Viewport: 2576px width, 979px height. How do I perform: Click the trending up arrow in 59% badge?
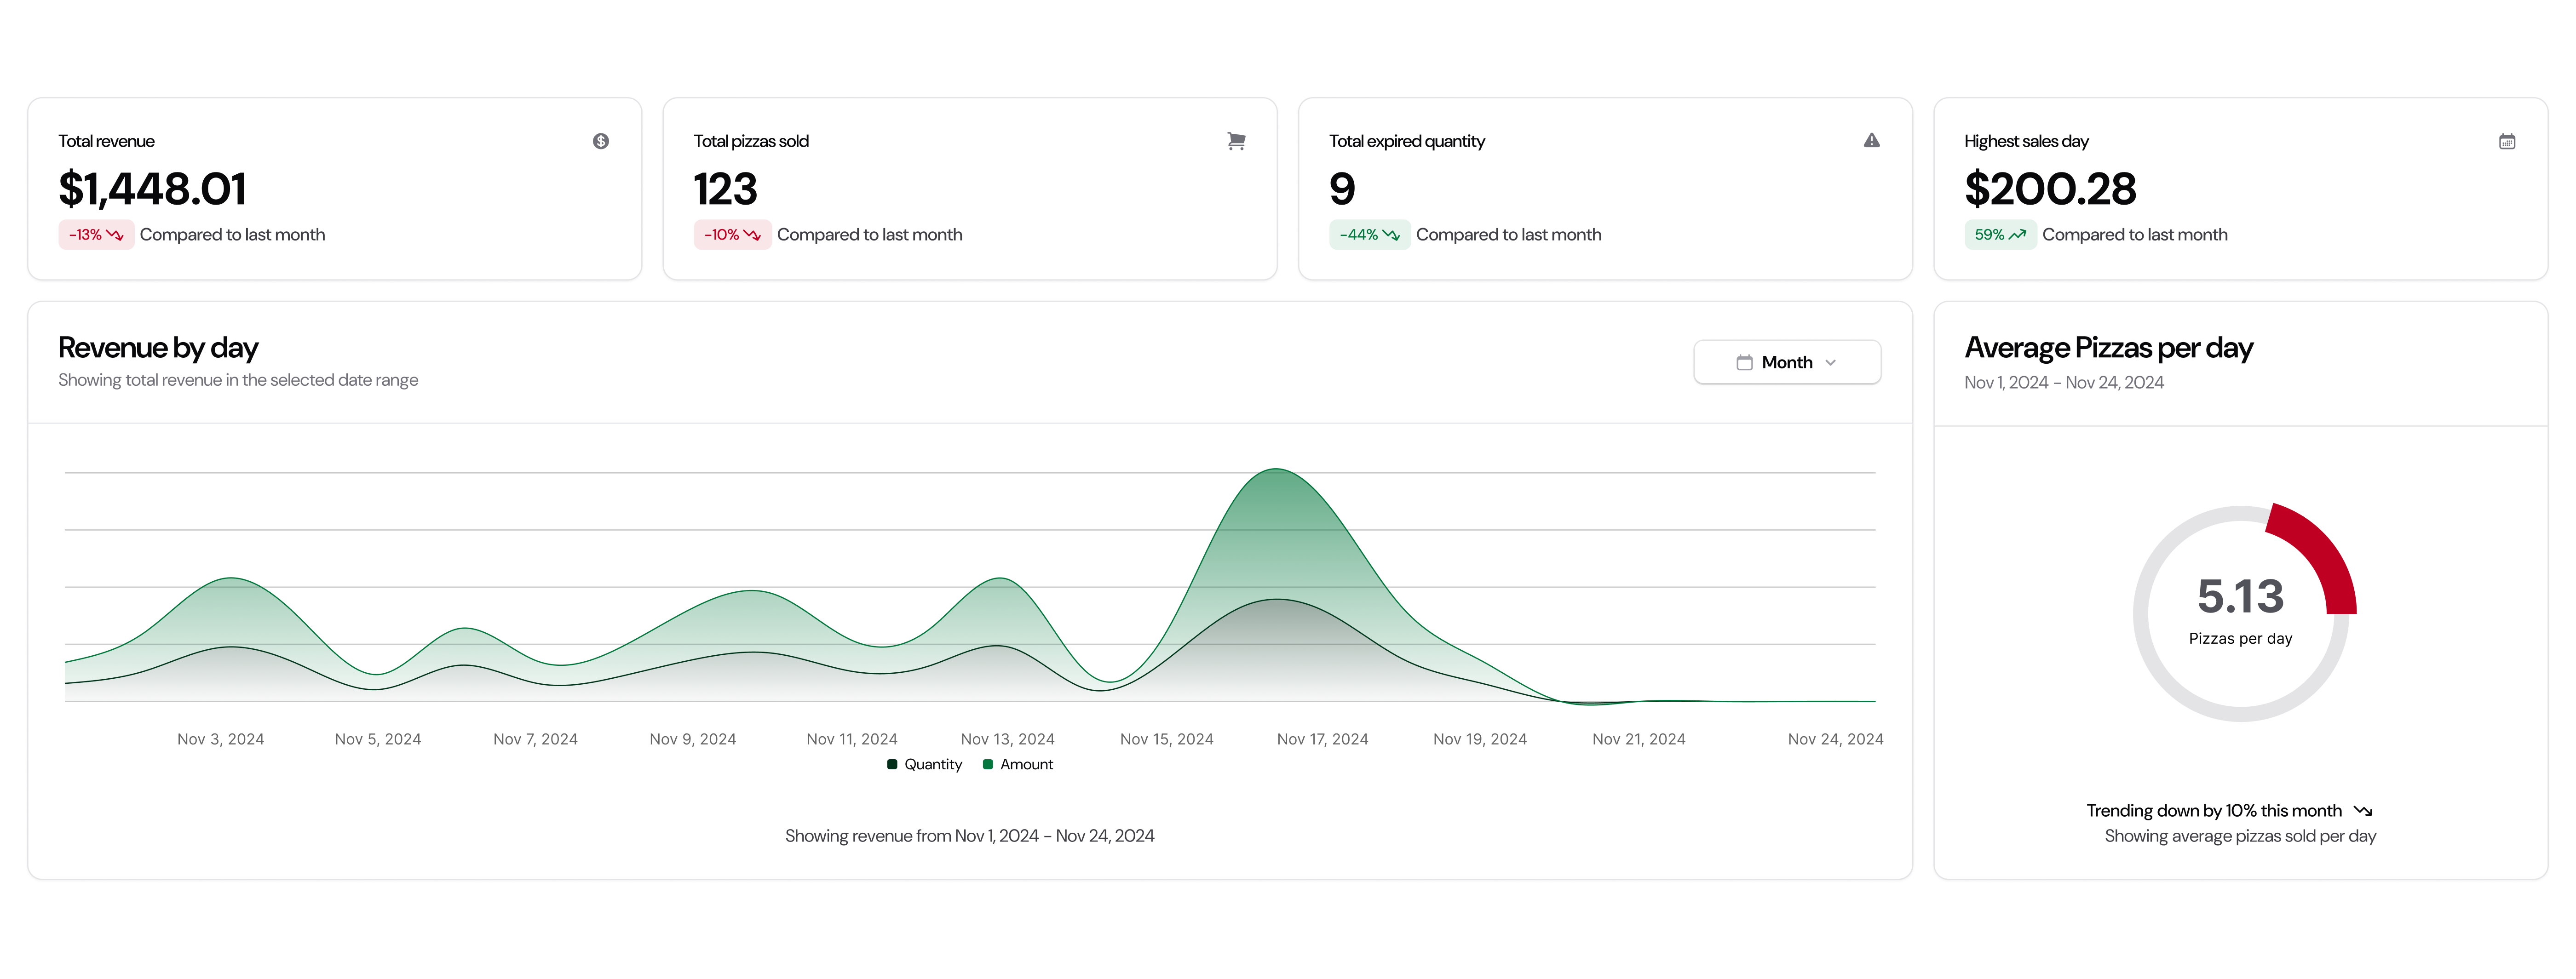(x=2018, y=235)
